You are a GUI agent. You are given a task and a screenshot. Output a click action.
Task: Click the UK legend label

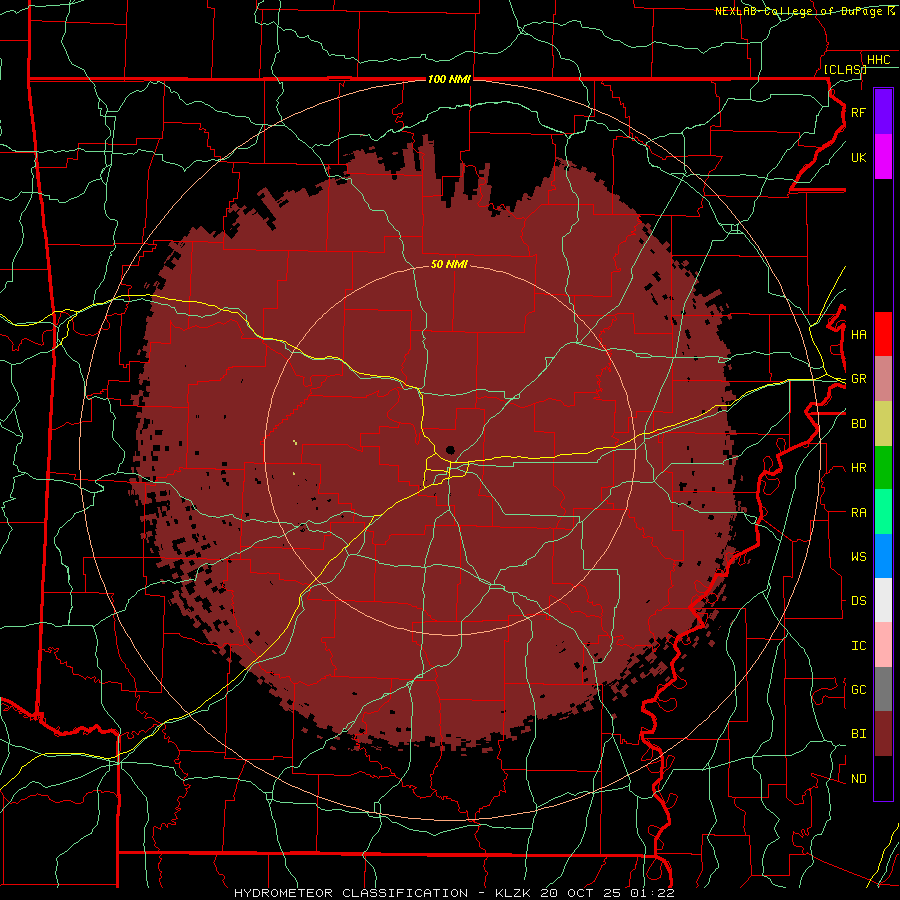click(x=859, y=157)
